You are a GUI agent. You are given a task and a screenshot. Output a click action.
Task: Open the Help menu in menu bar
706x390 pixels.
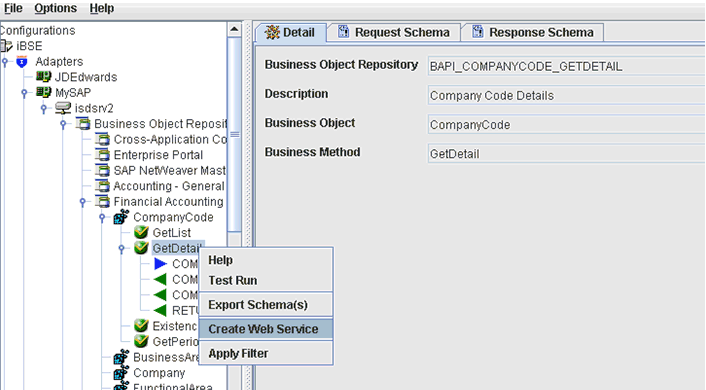pos(102,8)
